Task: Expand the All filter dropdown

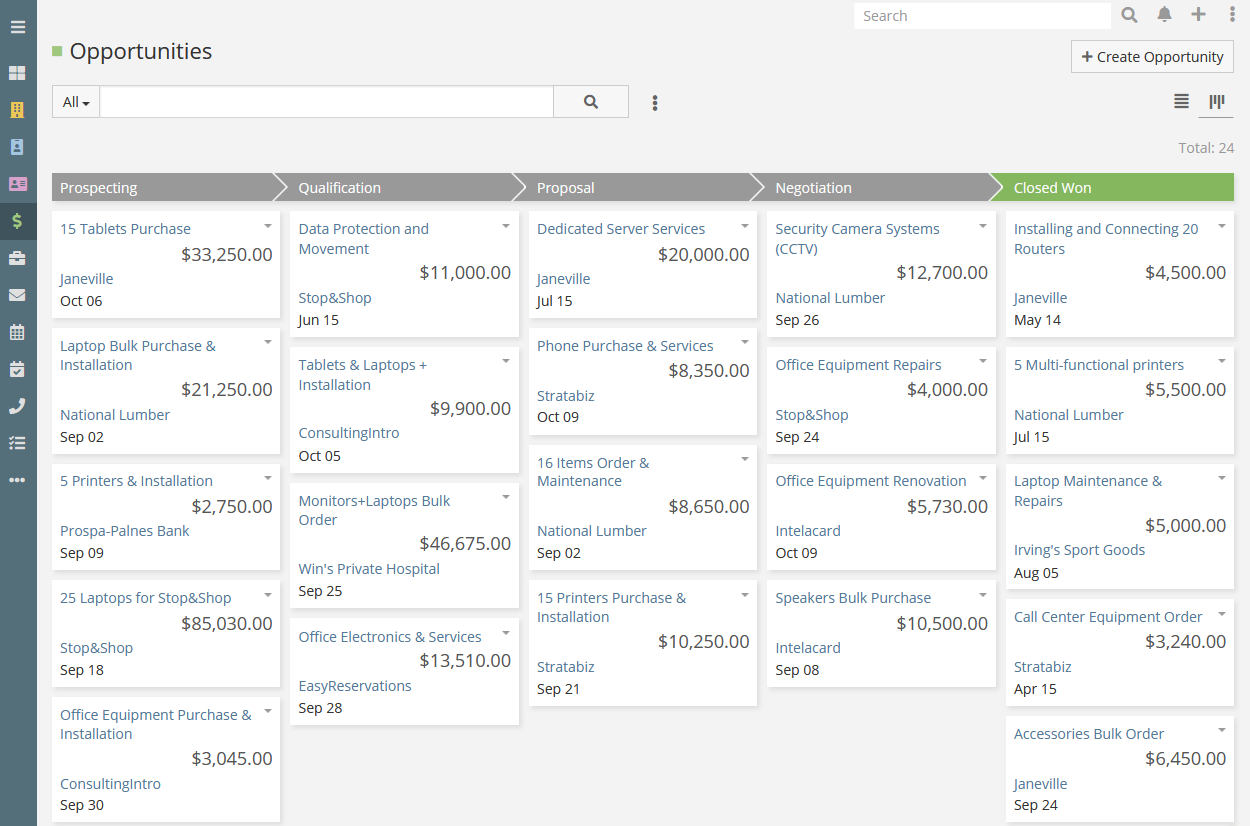Action: [x=76, y=102]
